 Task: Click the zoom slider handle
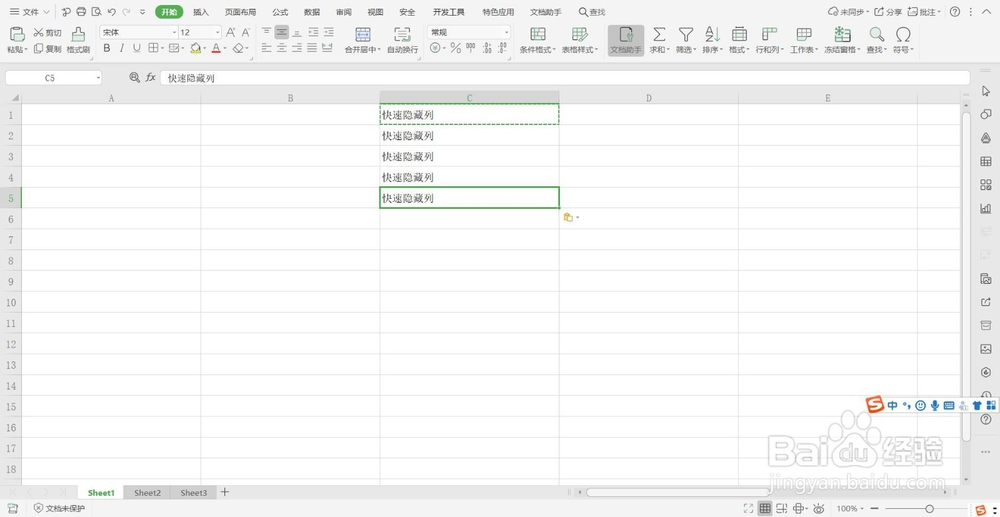click(929, 508)
